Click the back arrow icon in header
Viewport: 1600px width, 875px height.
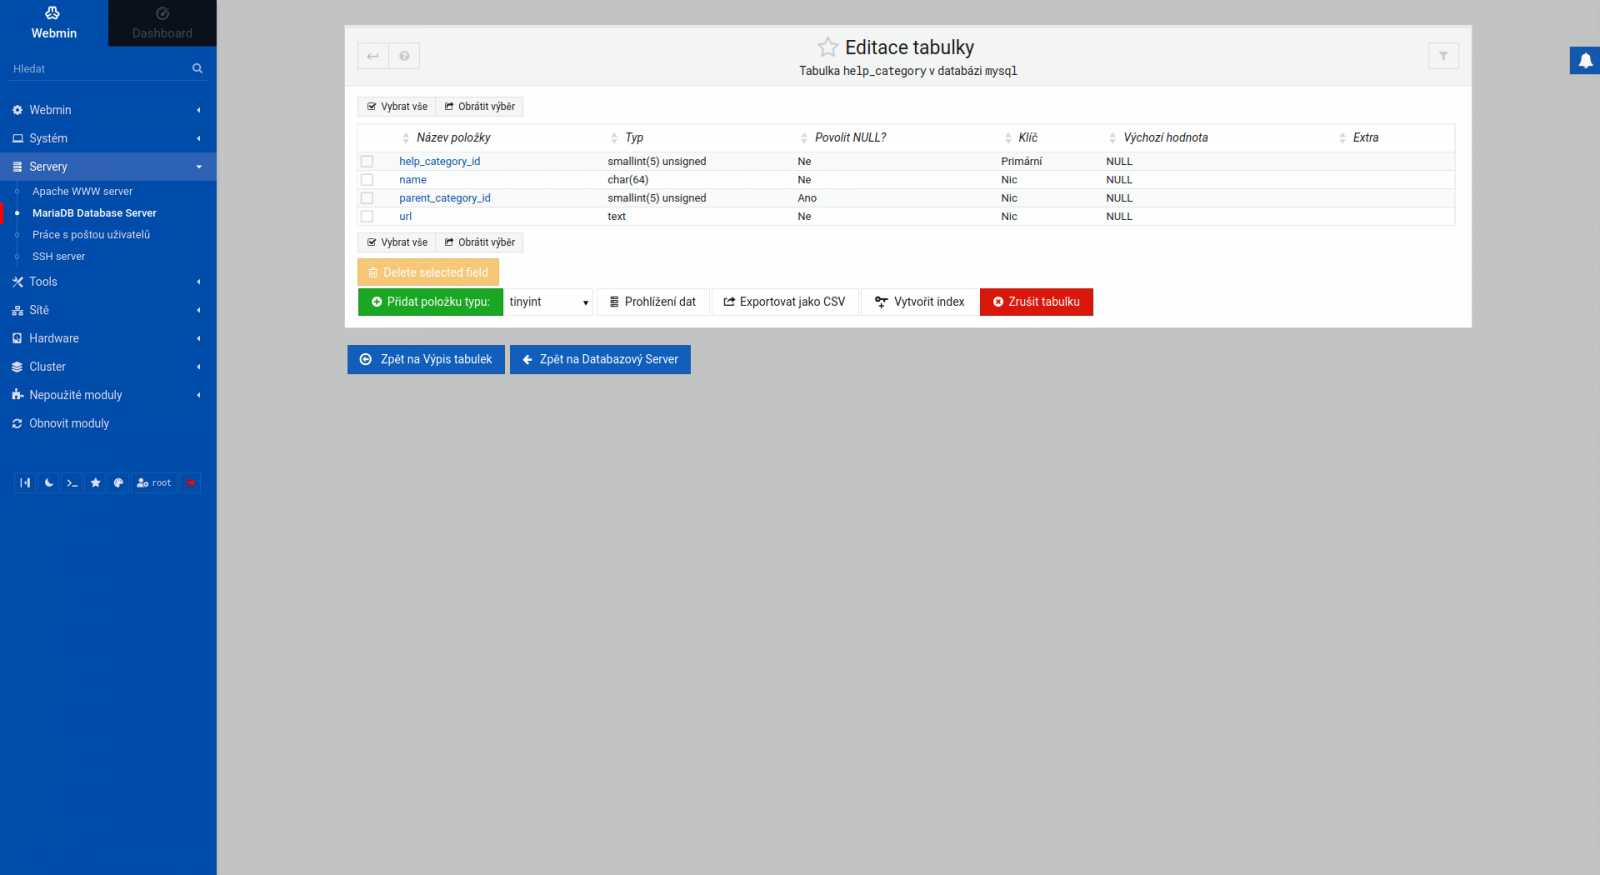pos(373,56)
